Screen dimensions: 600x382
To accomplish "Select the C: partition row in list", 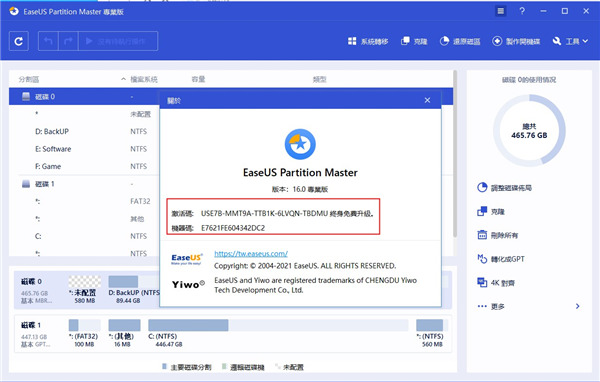I will (x=84, y=236).
